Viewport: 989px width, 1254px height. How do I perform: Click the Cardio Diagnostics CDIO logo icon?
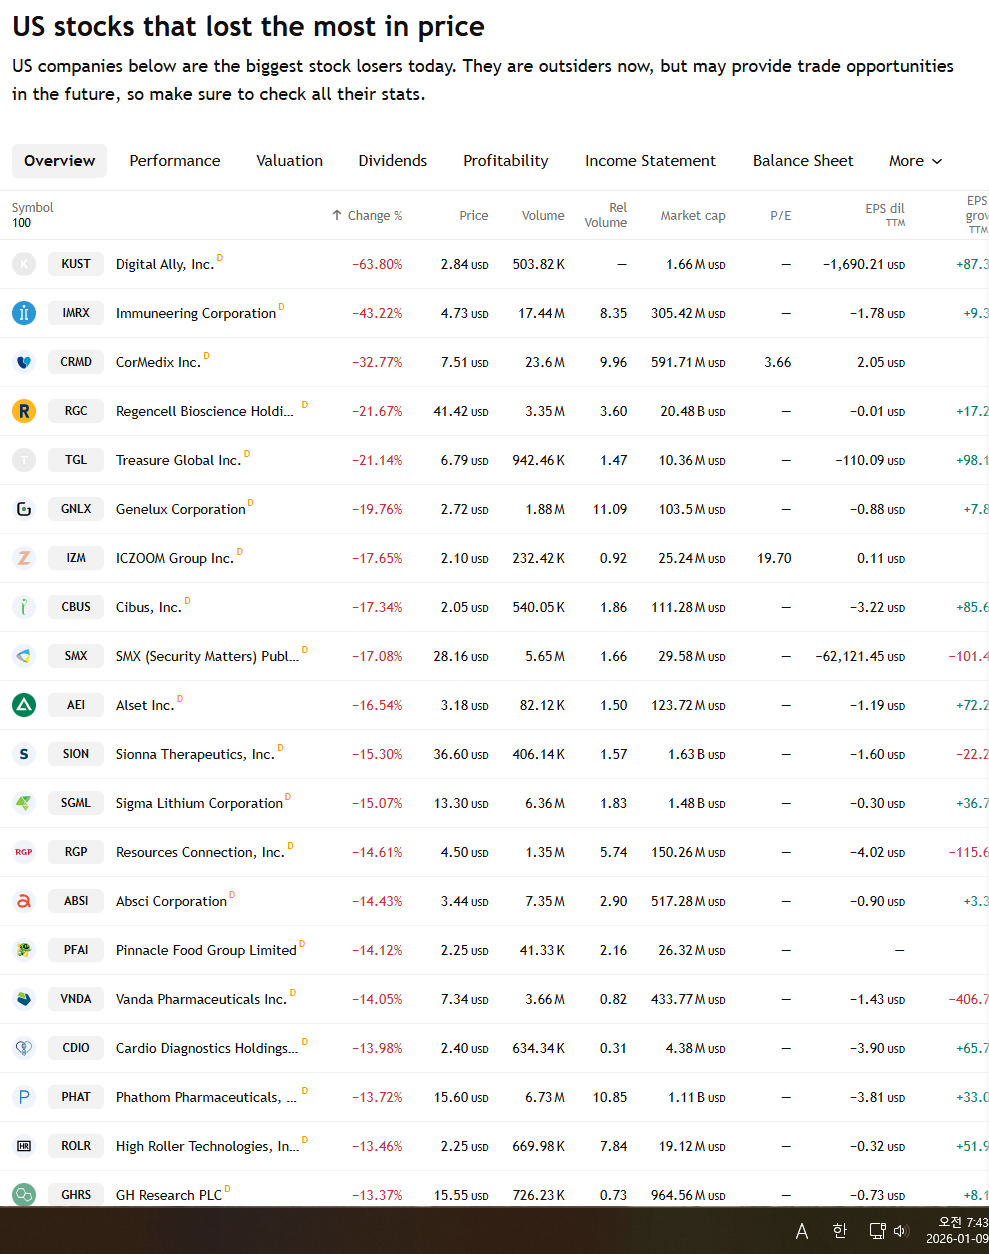24,1048
